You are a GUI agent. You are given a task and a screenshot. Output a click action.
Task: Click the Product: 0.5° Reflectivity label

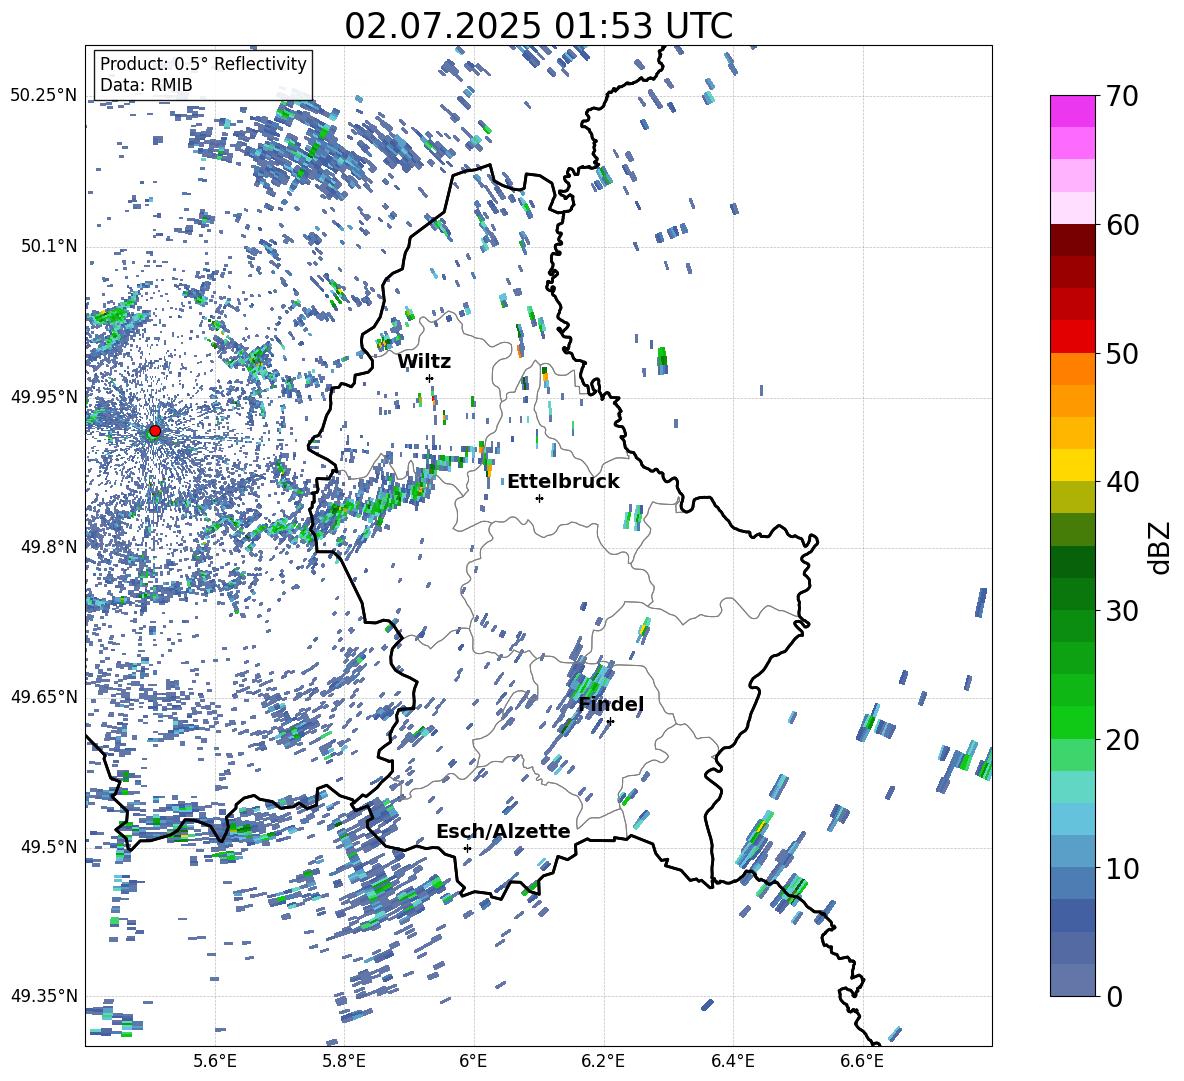coord(203,63)
